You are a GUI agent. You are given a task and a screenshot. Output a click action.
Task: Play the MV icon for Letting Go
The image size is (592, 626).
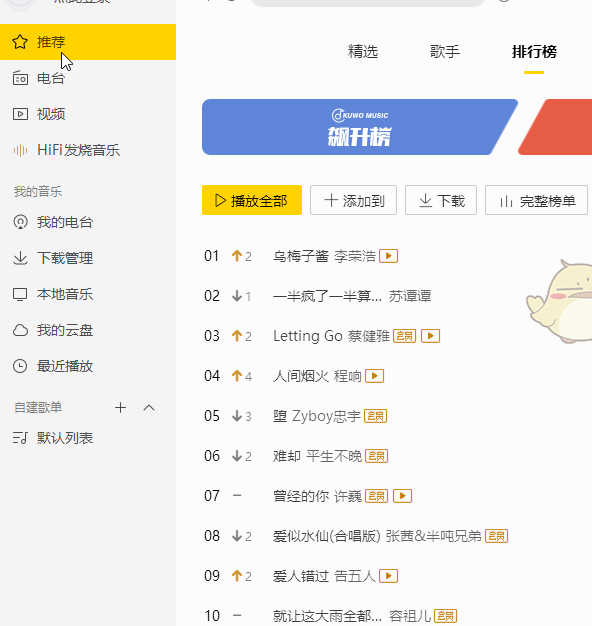(430, 336)
